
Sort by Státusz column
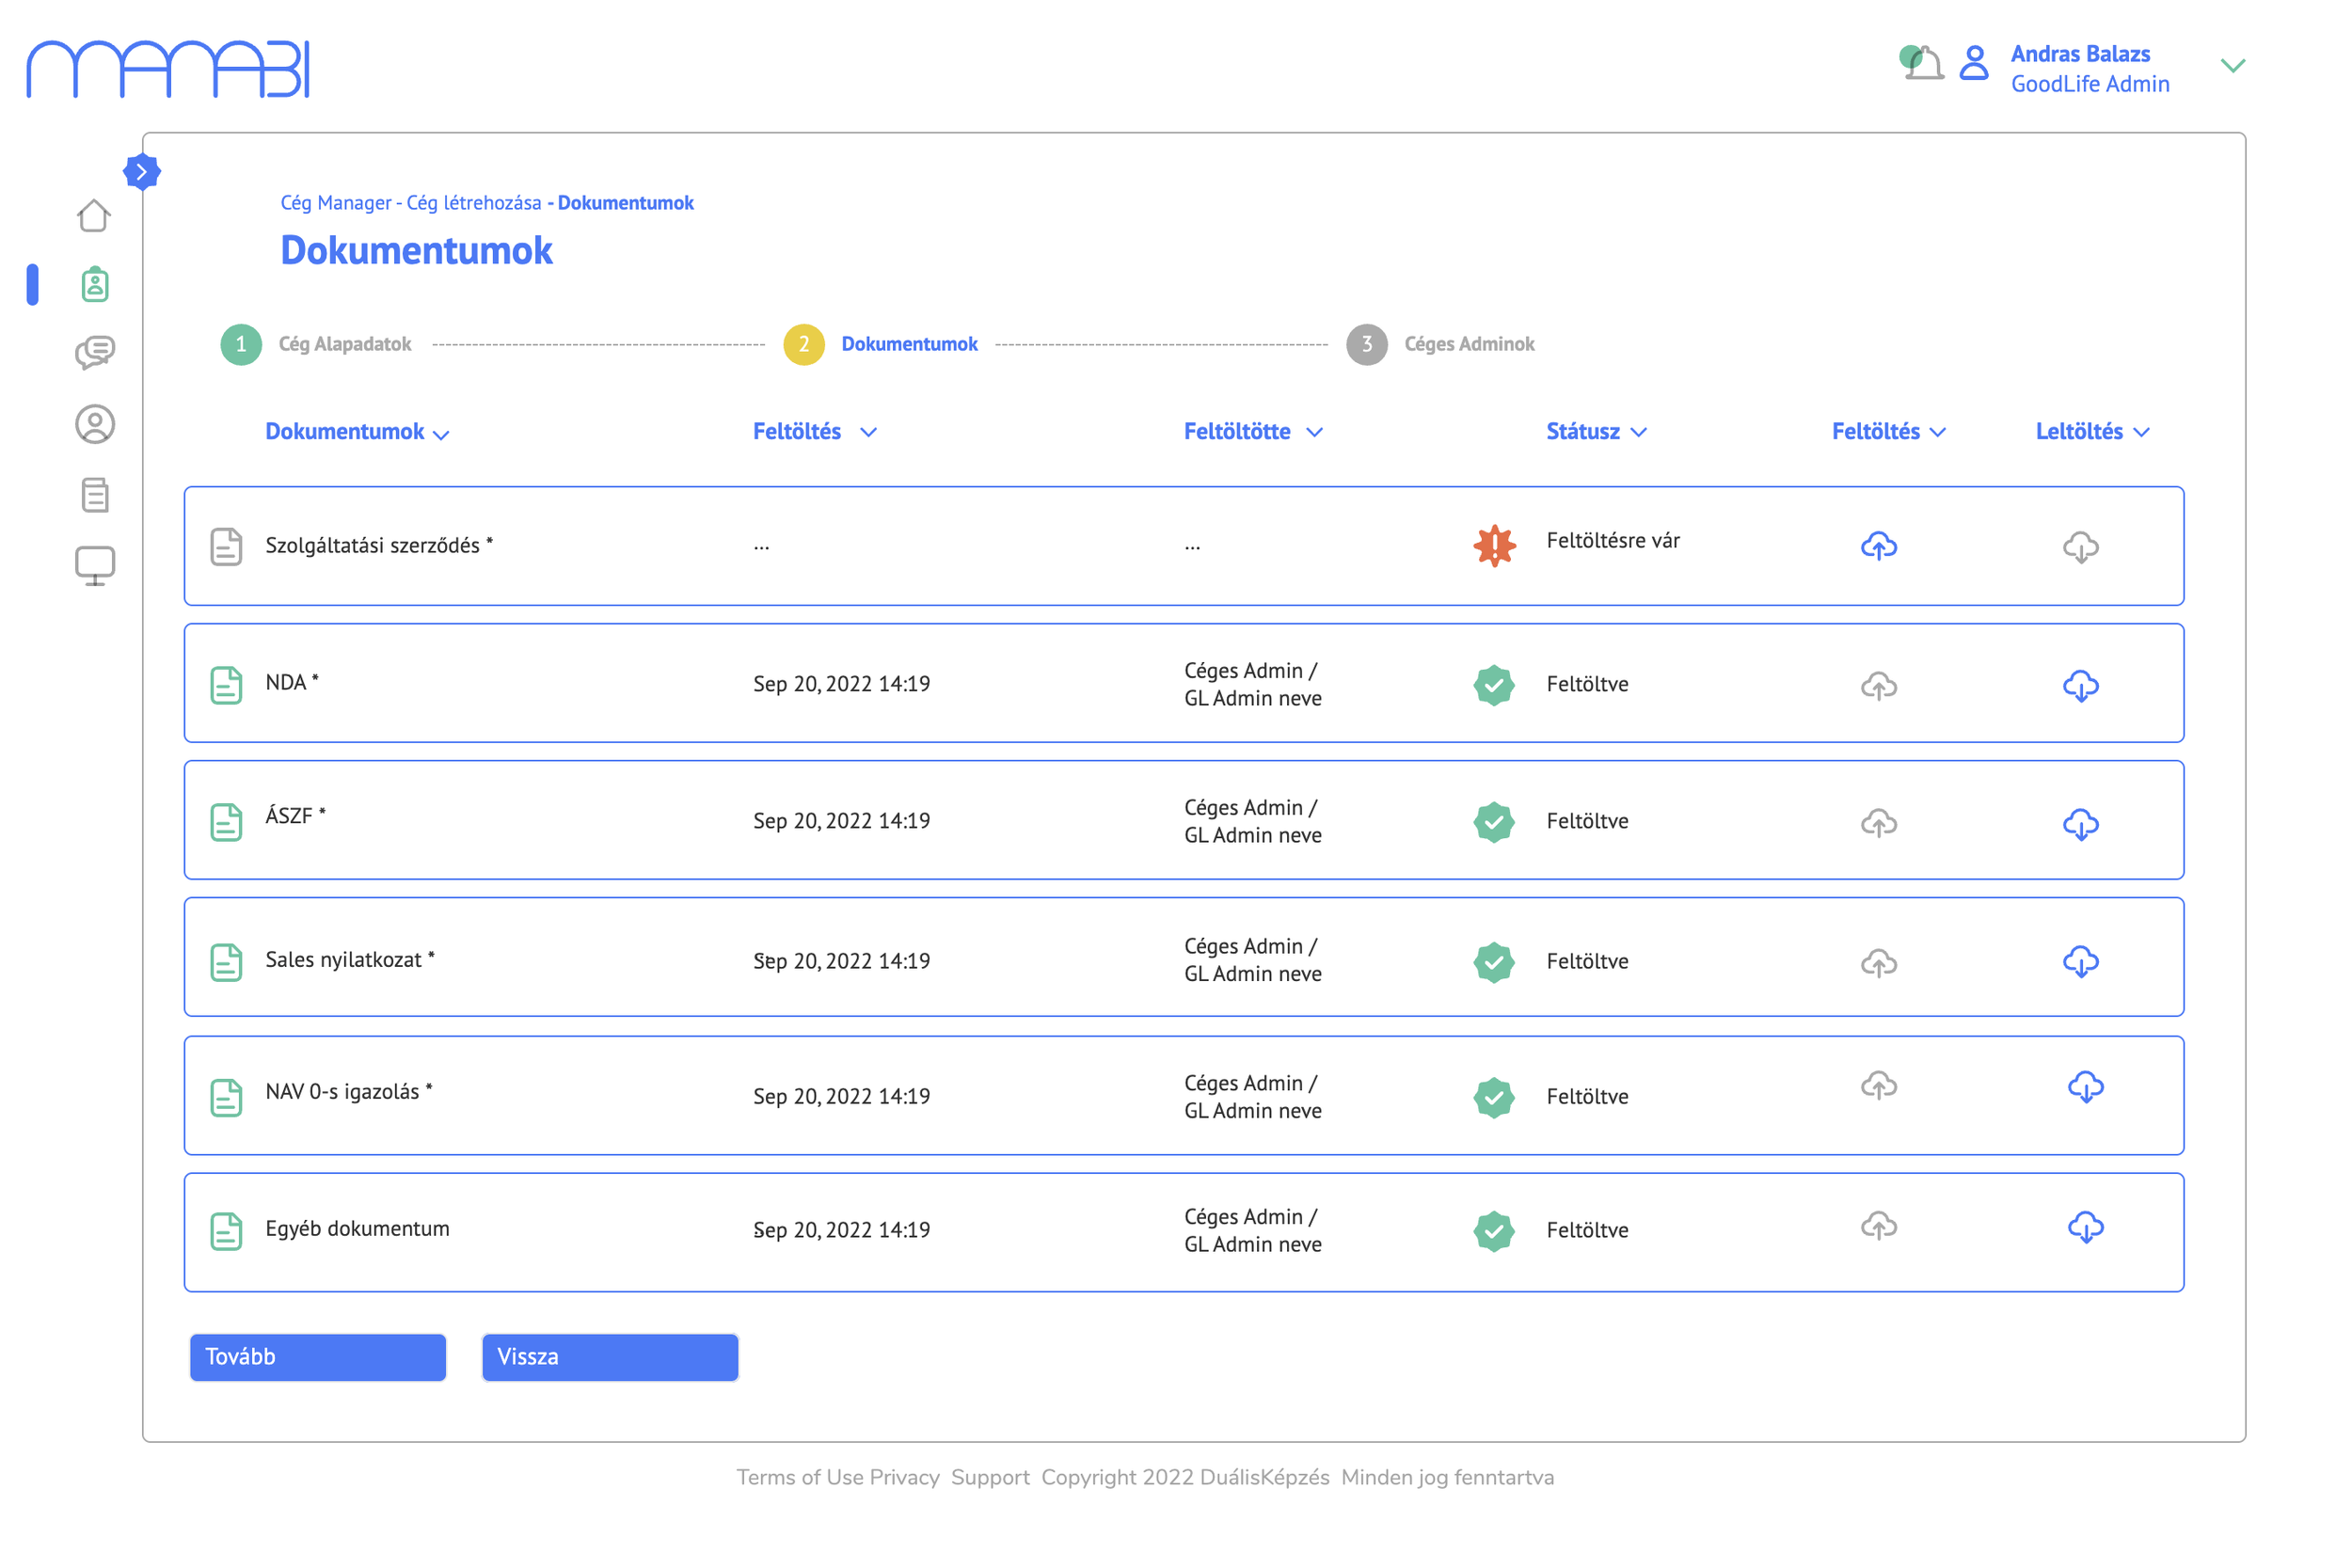[1595, 432]
